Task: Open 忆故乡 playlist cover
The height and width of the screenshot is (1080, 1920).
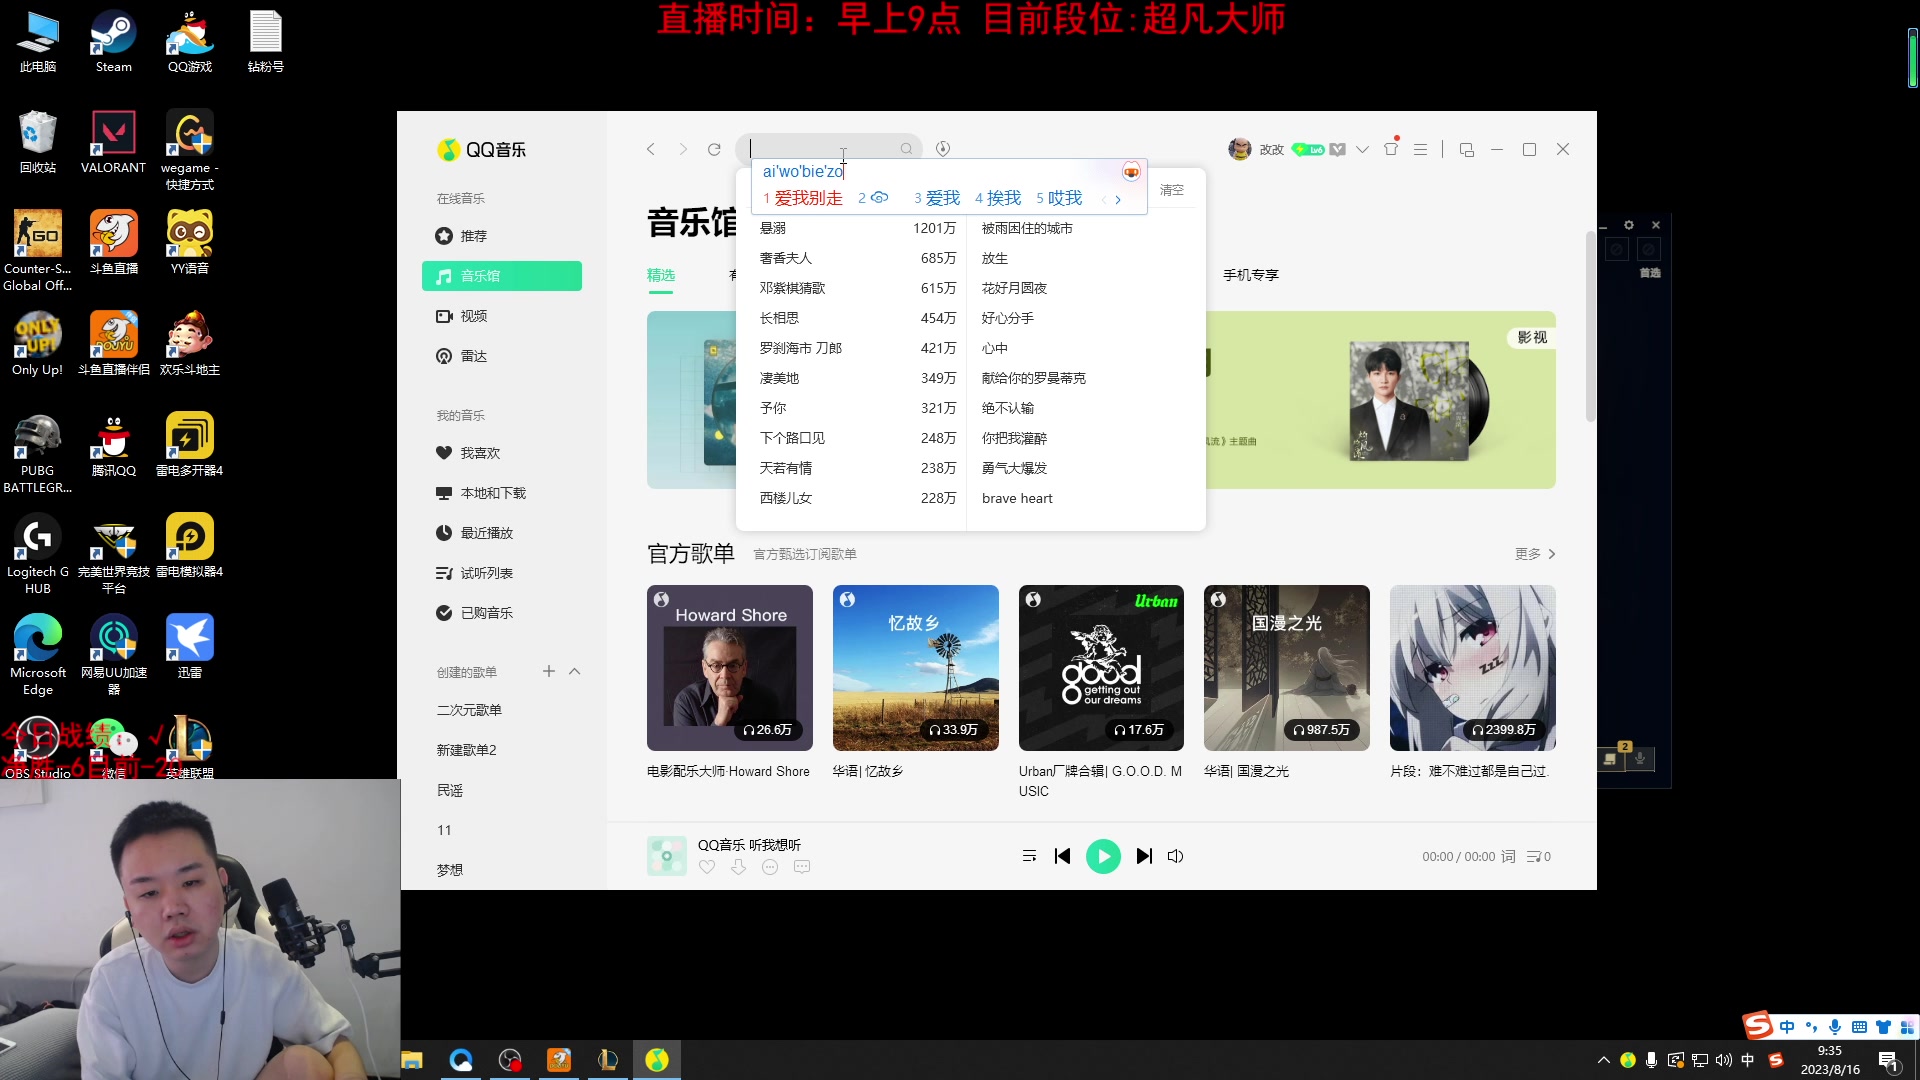Action: click(x=916, y=668)
